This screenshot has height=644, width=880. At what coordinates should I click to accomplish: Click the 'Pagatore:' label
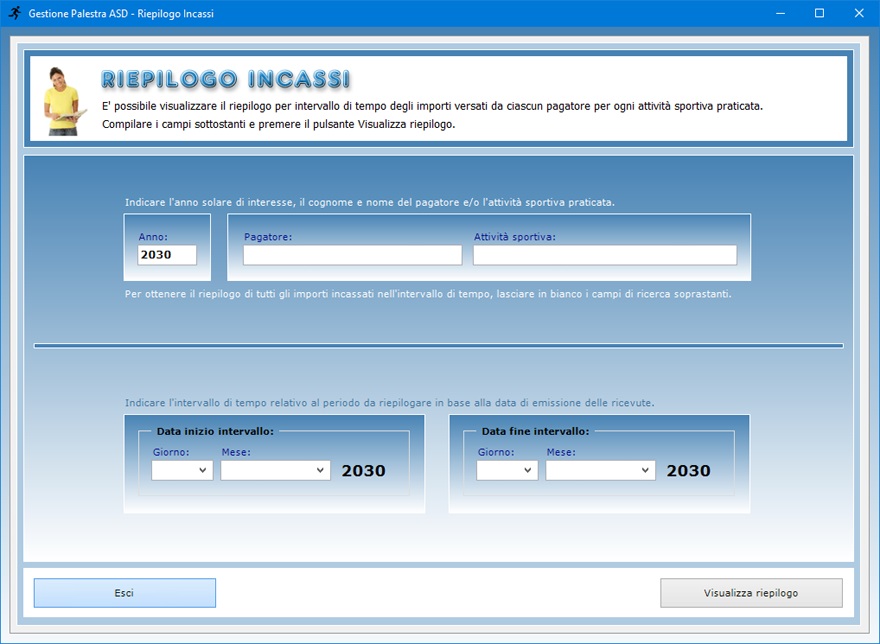(x=268, y=237)
